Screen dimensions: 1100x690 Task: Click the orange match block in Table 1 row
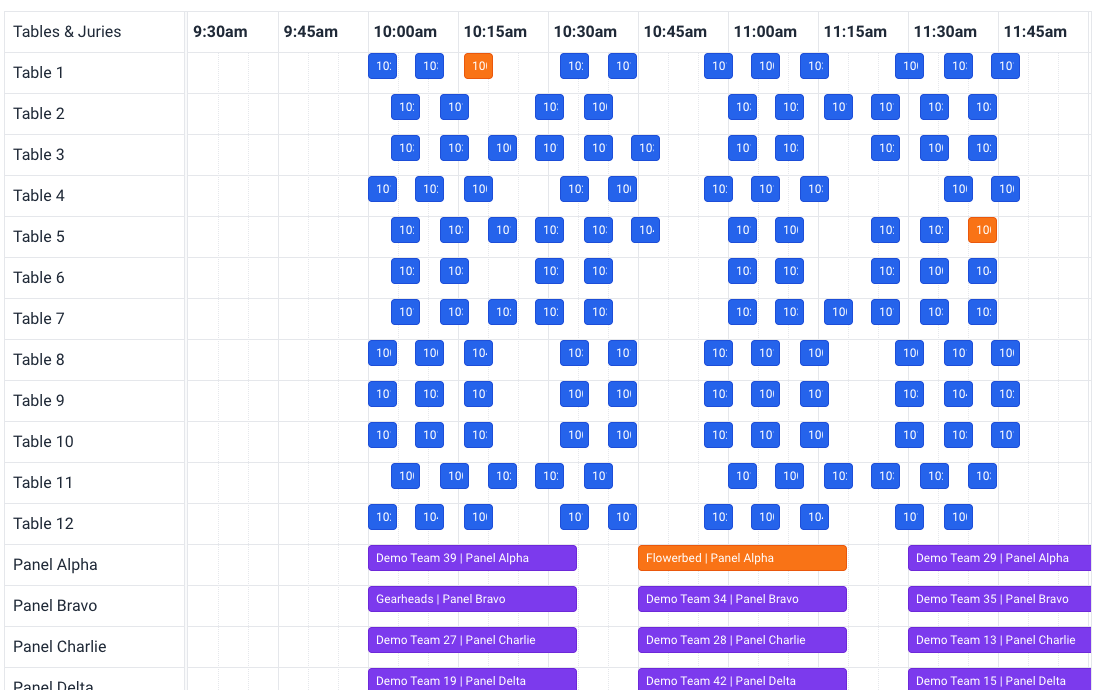click(x=478, y=66)
